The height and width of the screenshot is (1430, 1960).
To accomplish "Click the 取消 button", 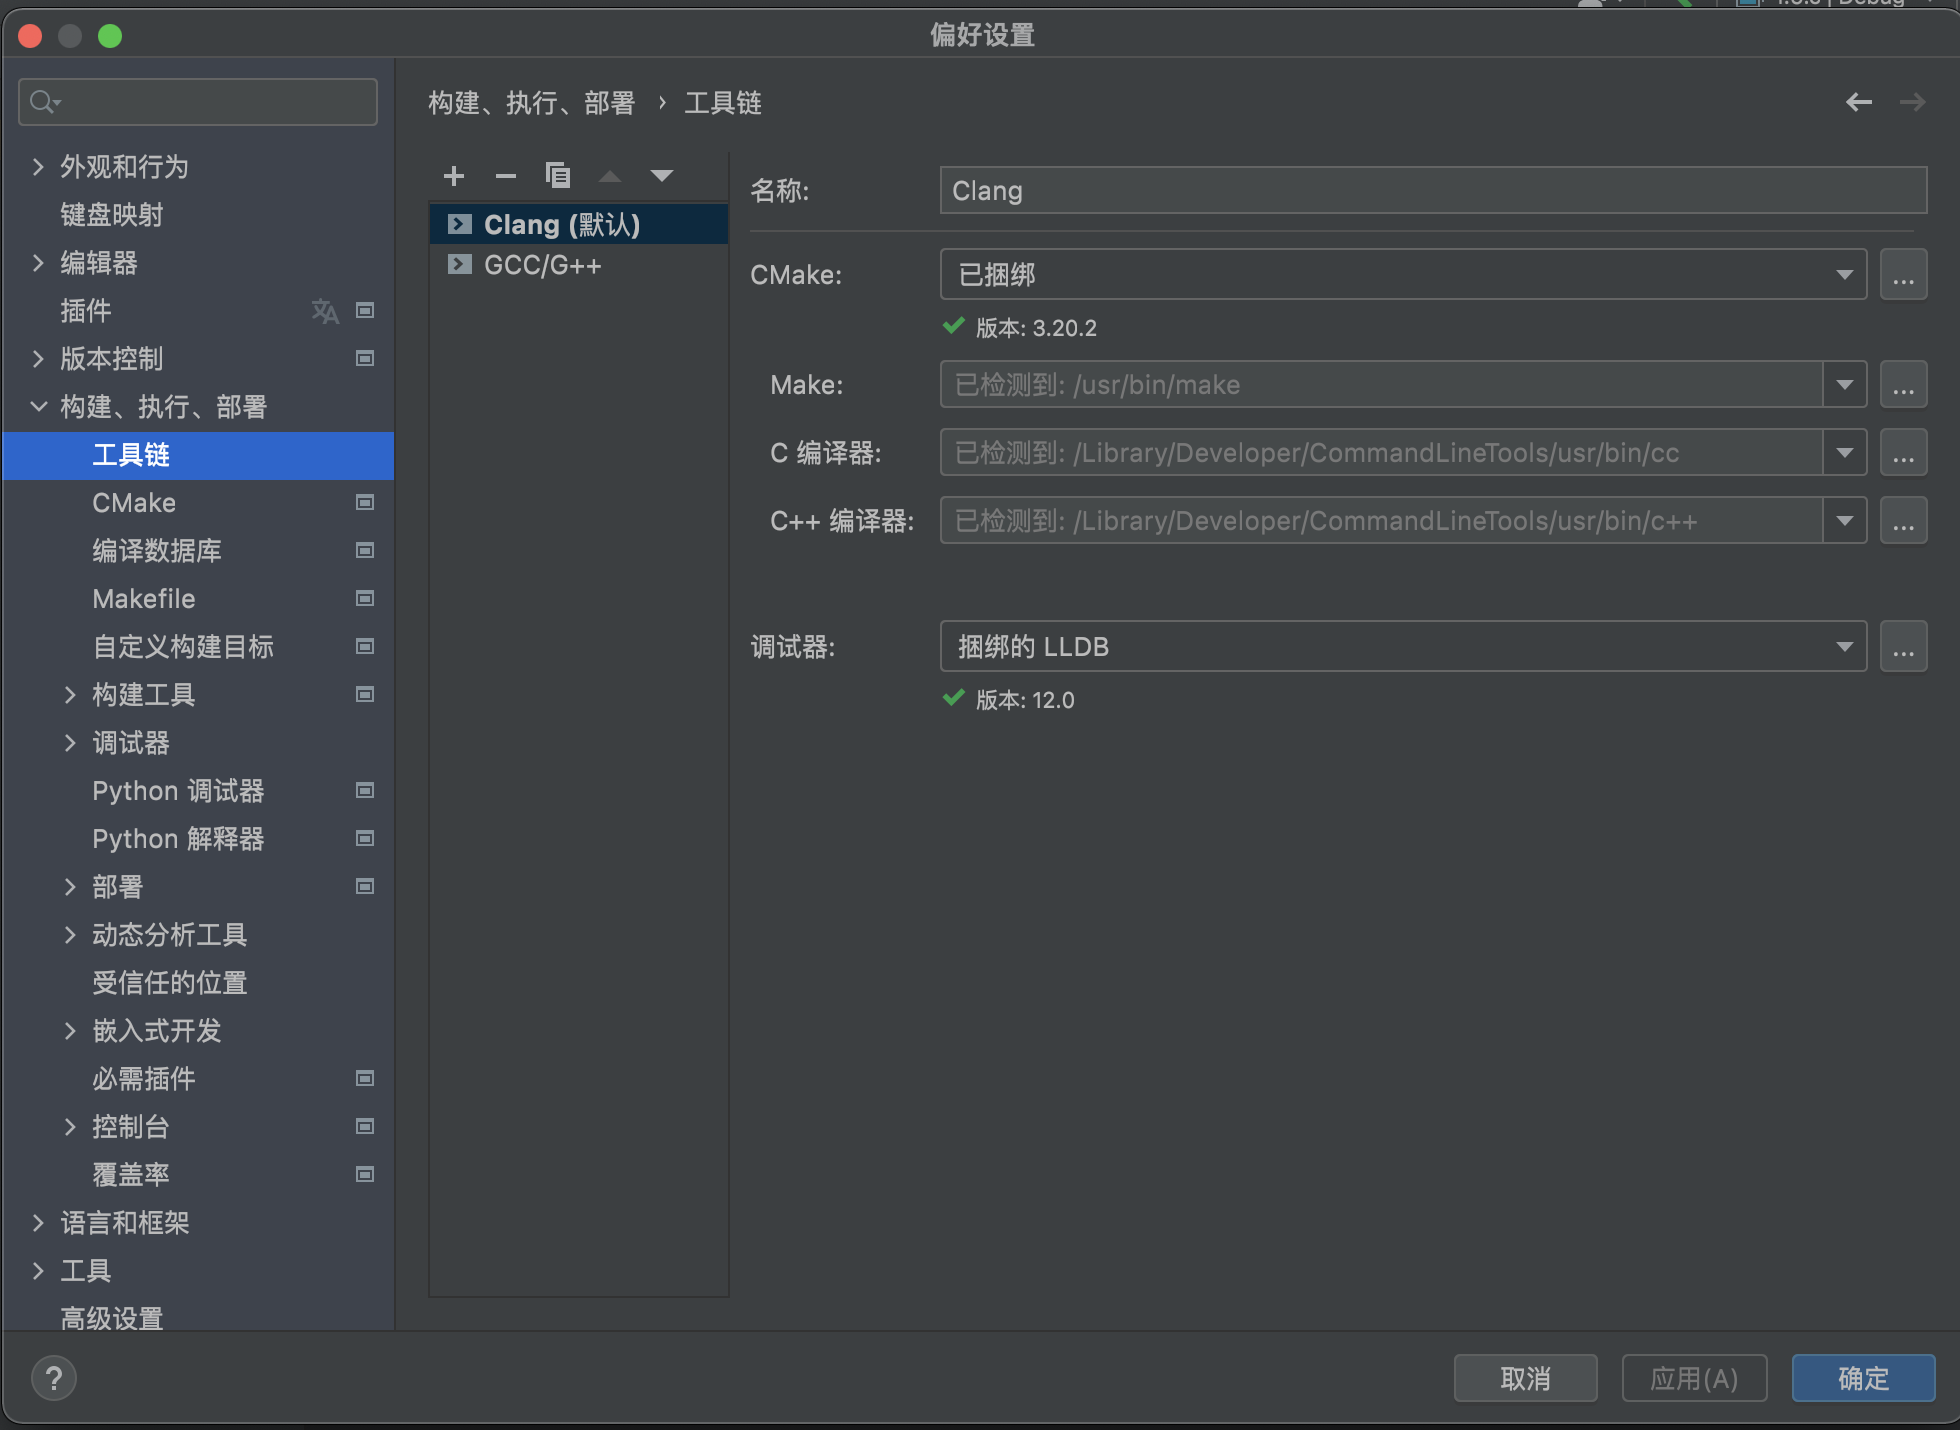I will point(1525,1378).
